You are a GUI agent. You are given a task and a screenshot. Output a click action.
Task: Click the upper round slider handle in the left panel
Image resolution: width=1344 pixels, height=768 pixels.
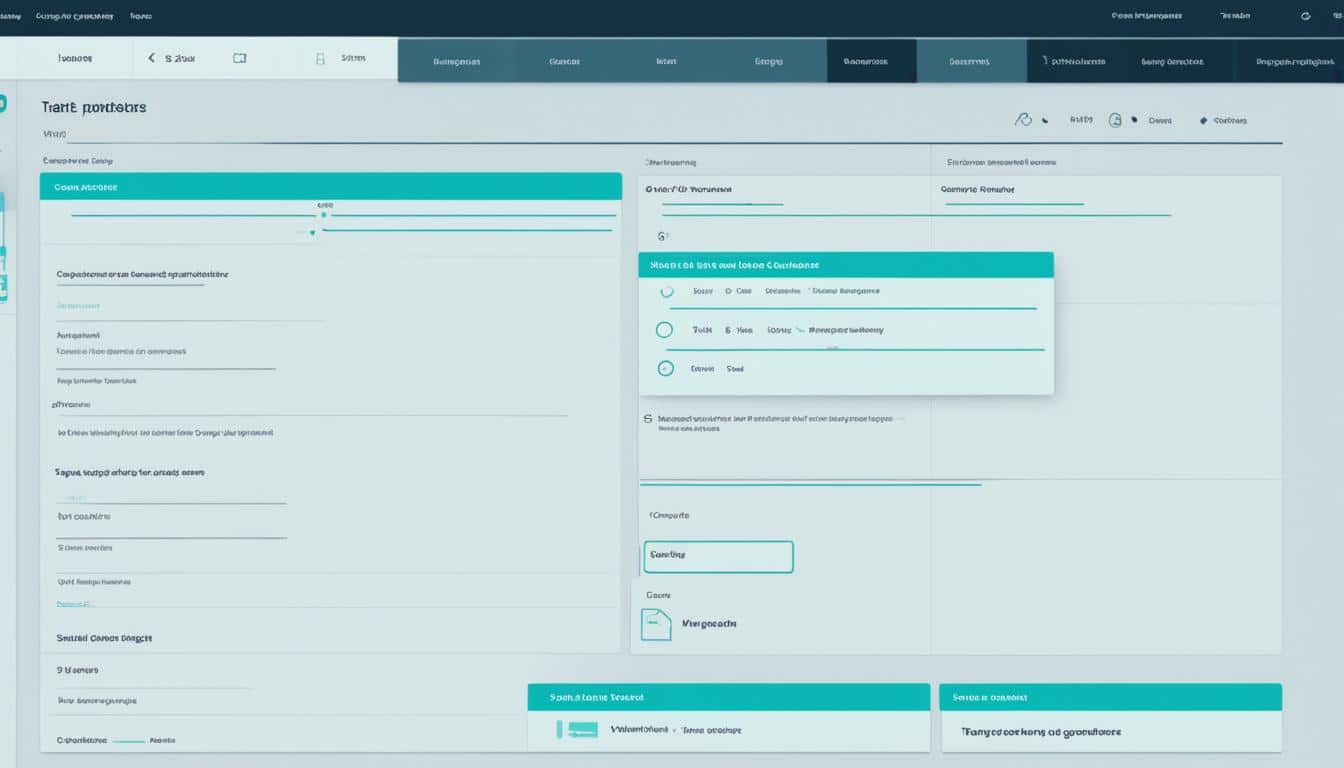point(323,215)
